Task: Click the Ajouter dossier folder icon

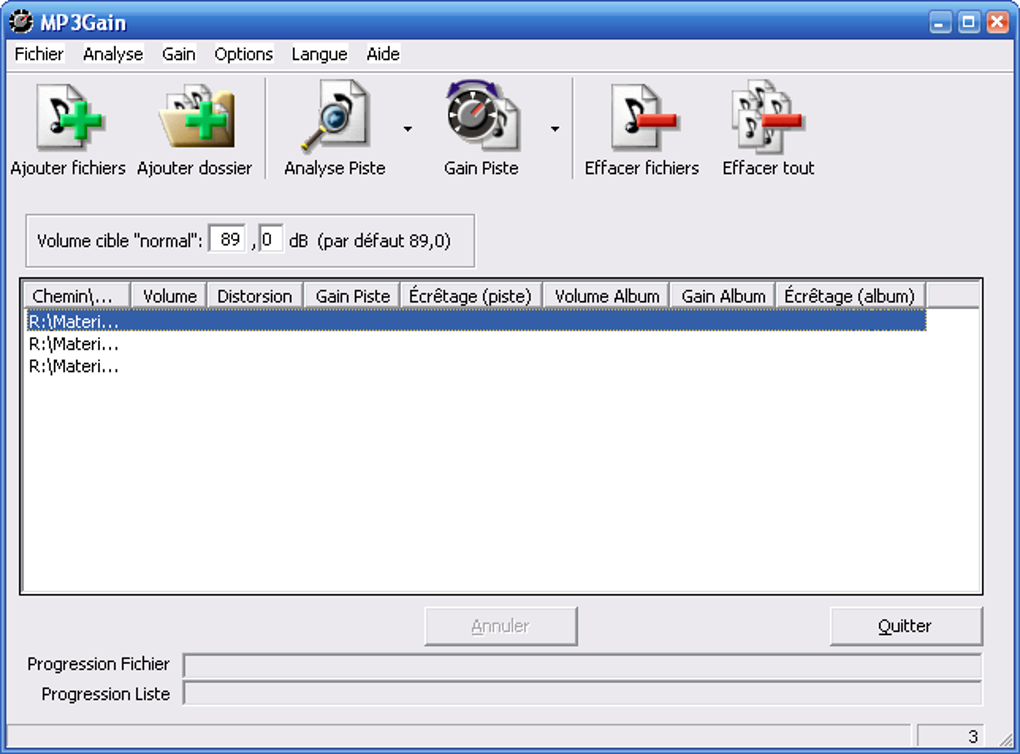Action: coord(196,116)
